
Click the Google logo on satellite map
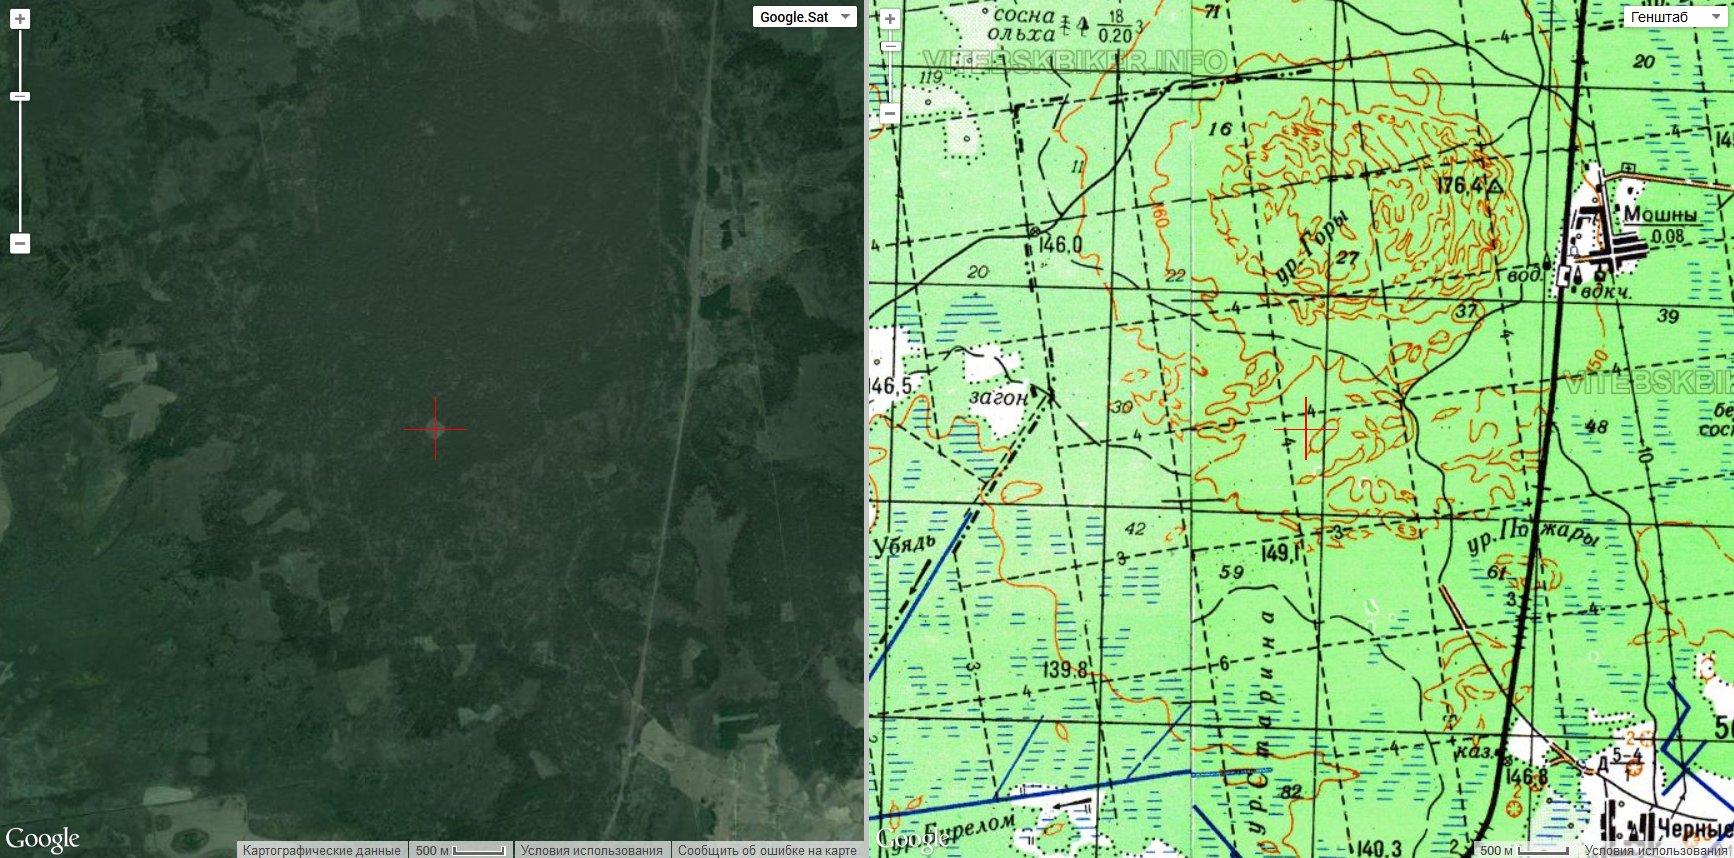pyautogui.click(x=42, y=839)
